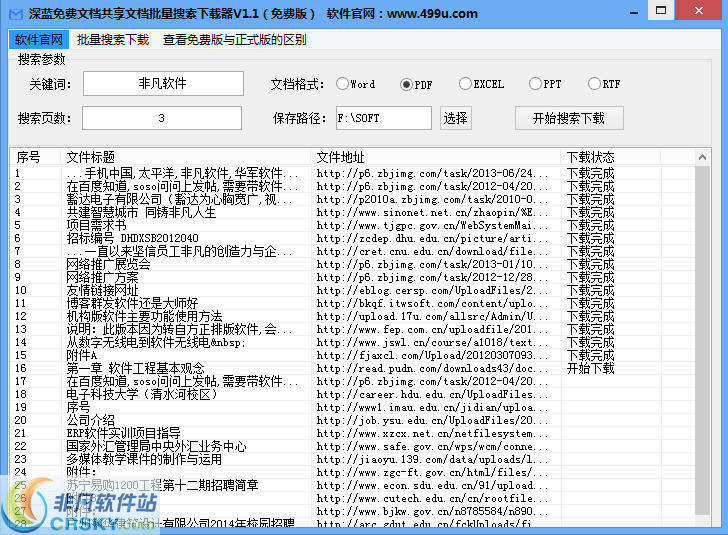This screenshot has height=535, width=728.
Task: Click URL http://www.safe.gov.cn/wps/wcm/conne...
Action: (x=432, y=447)
